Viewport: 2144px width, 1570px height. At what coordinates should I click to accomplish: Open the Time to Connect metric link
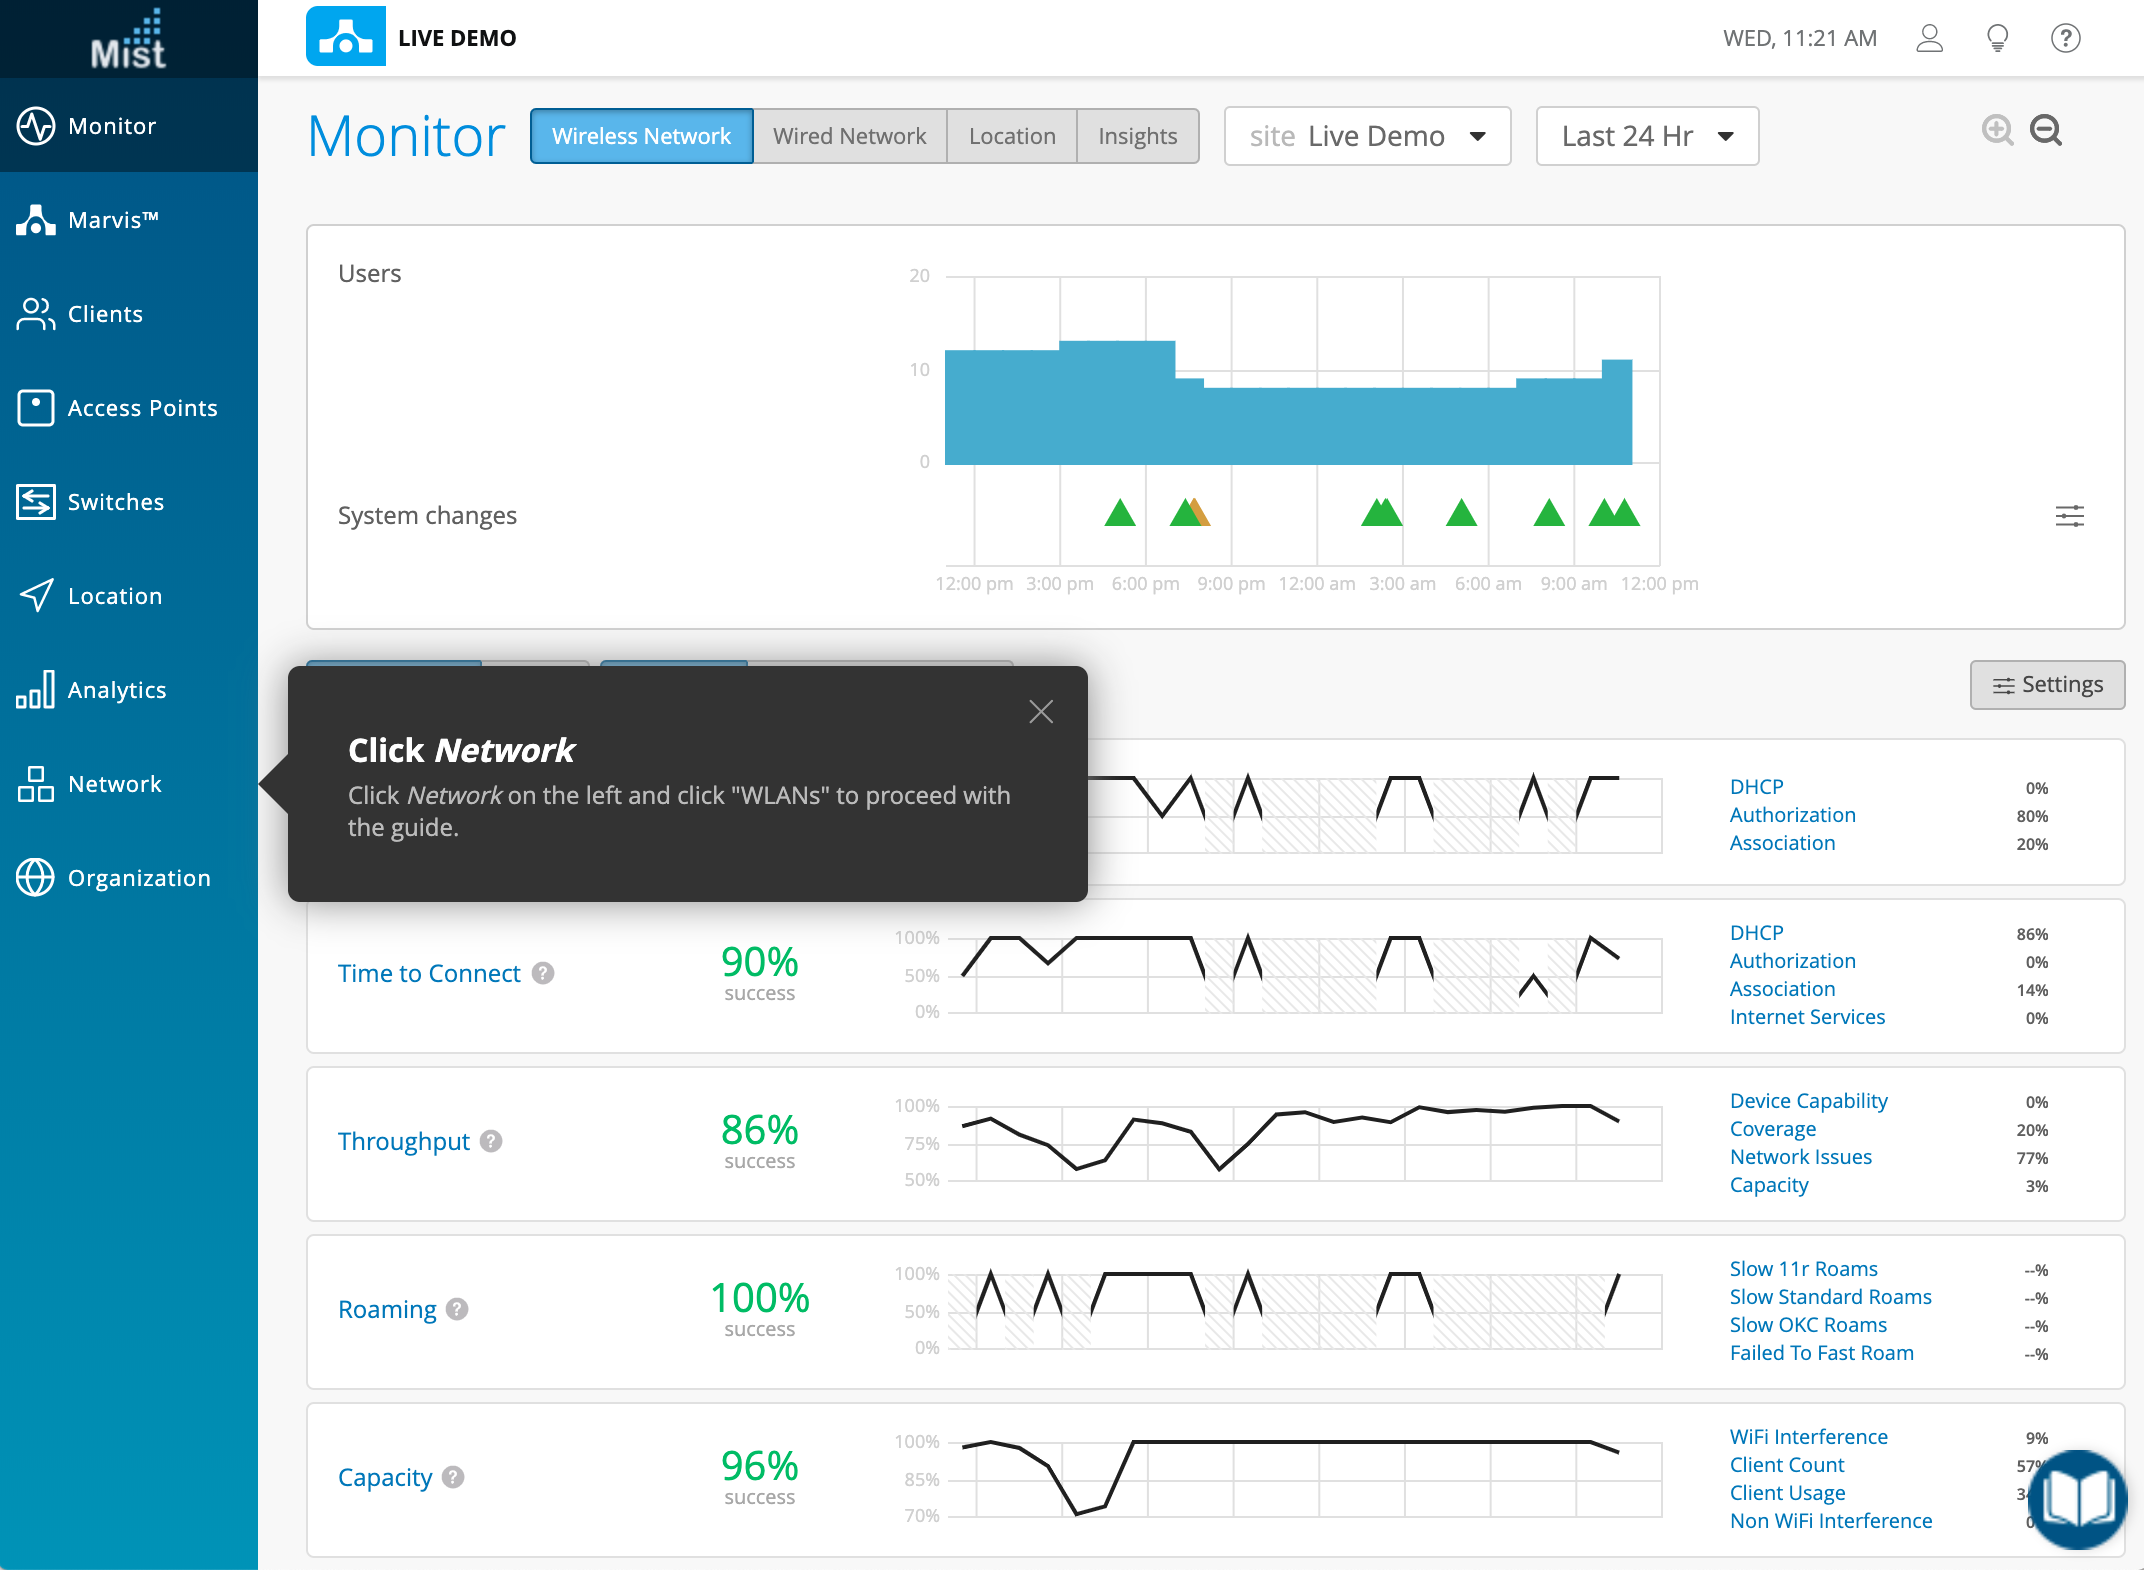pos(429,973)
